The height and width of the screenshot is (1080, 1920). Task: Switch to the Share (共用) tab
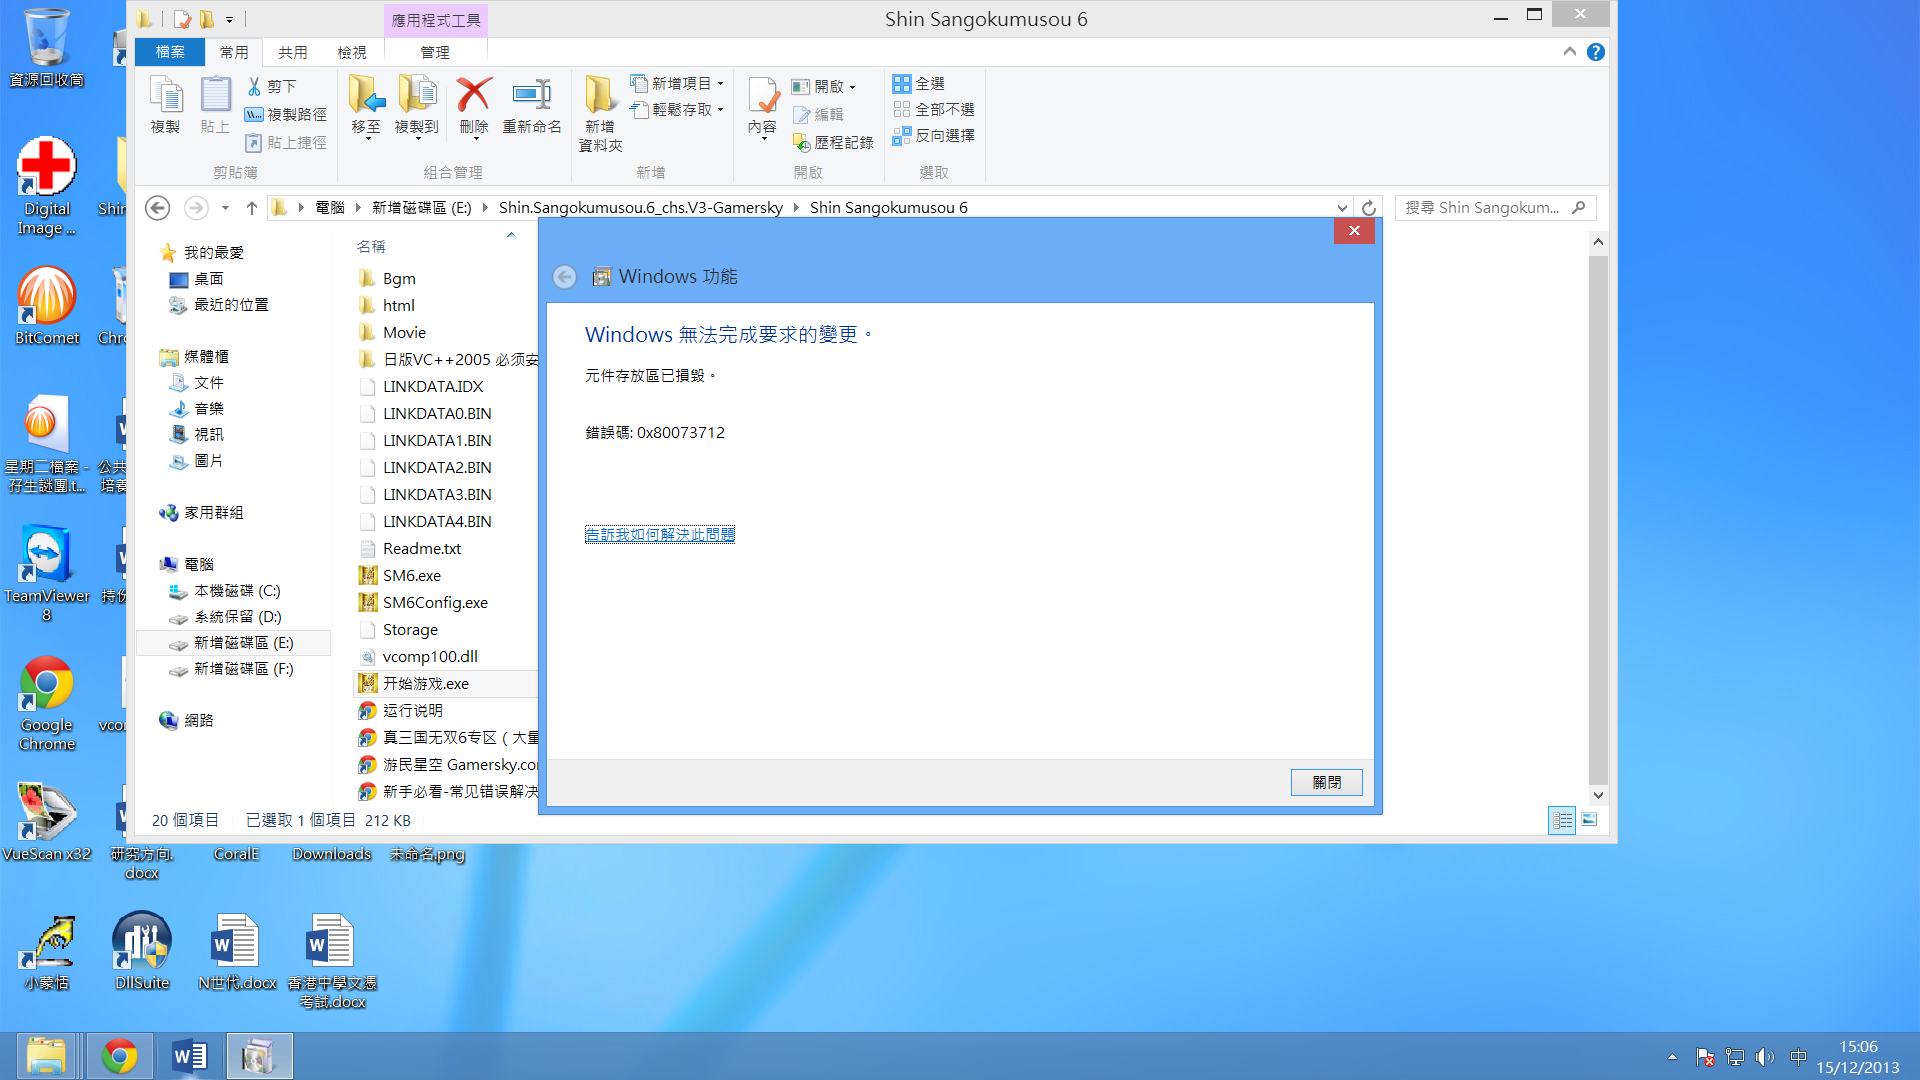tap(293, 52)
